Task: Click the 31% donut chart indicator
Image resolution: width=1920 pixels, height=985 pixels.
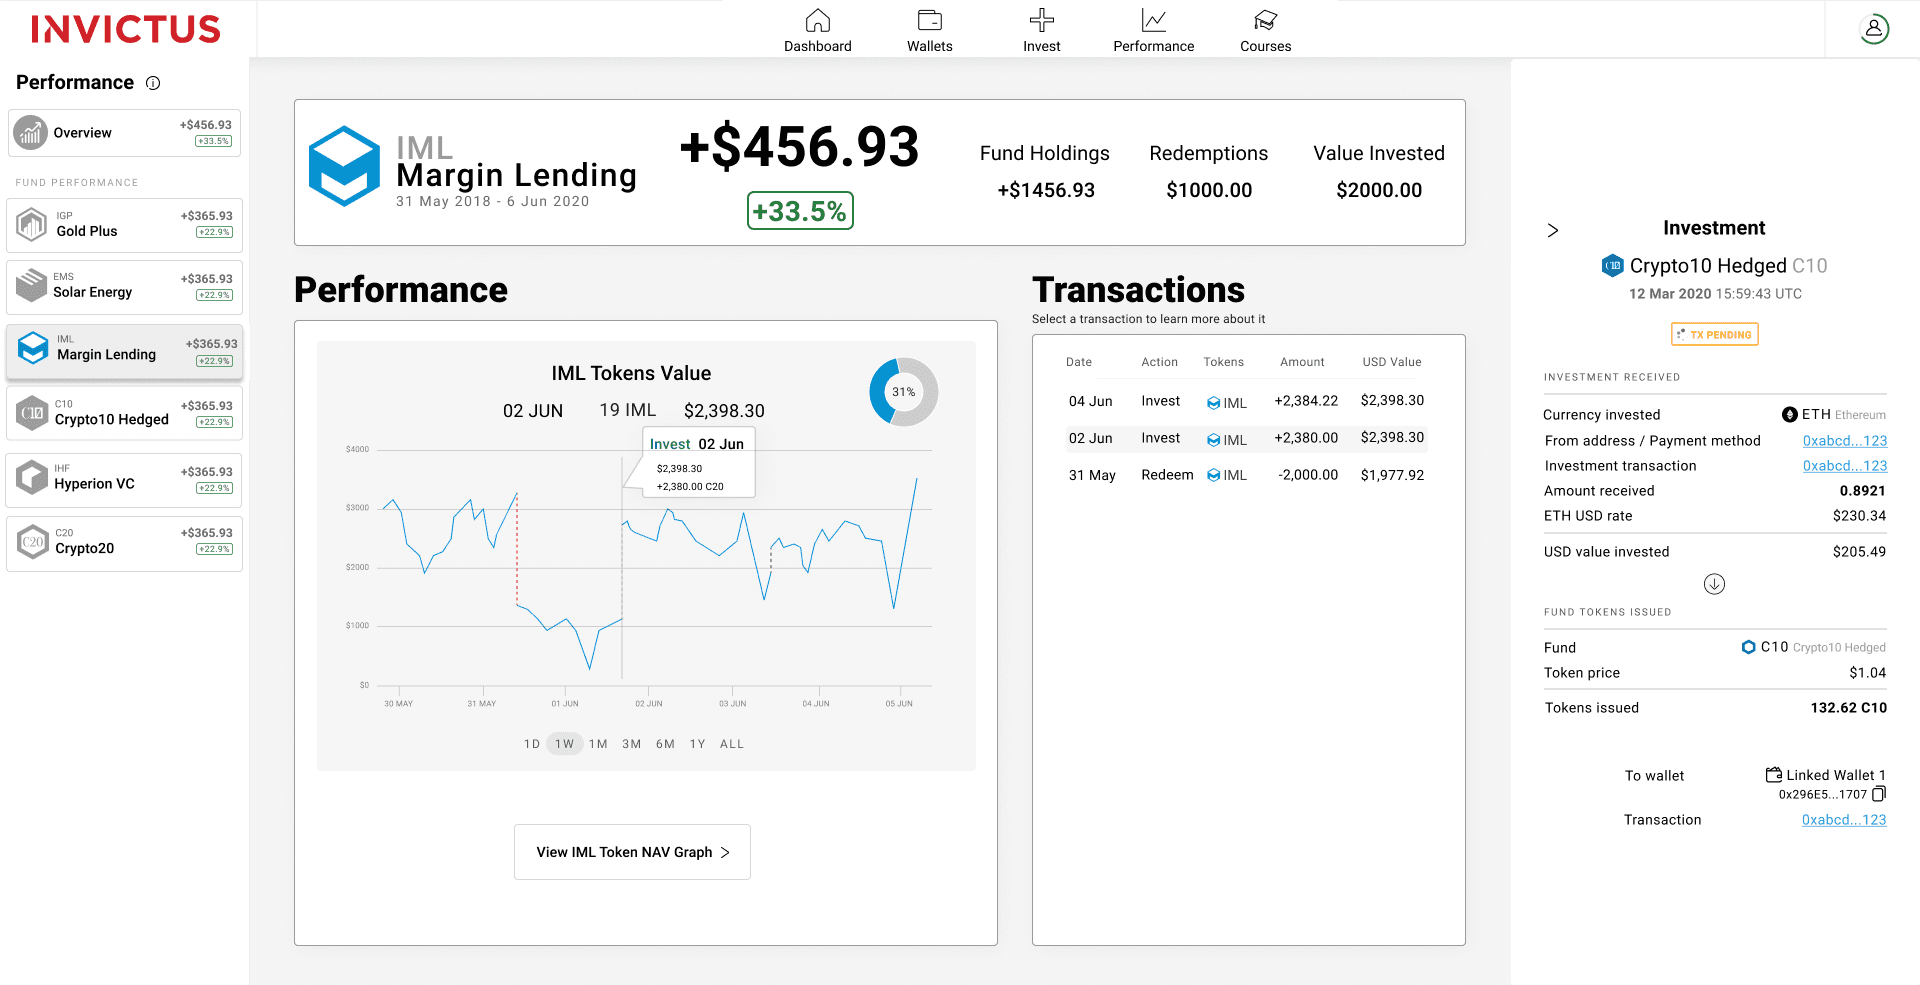Action: pos(903,392)
